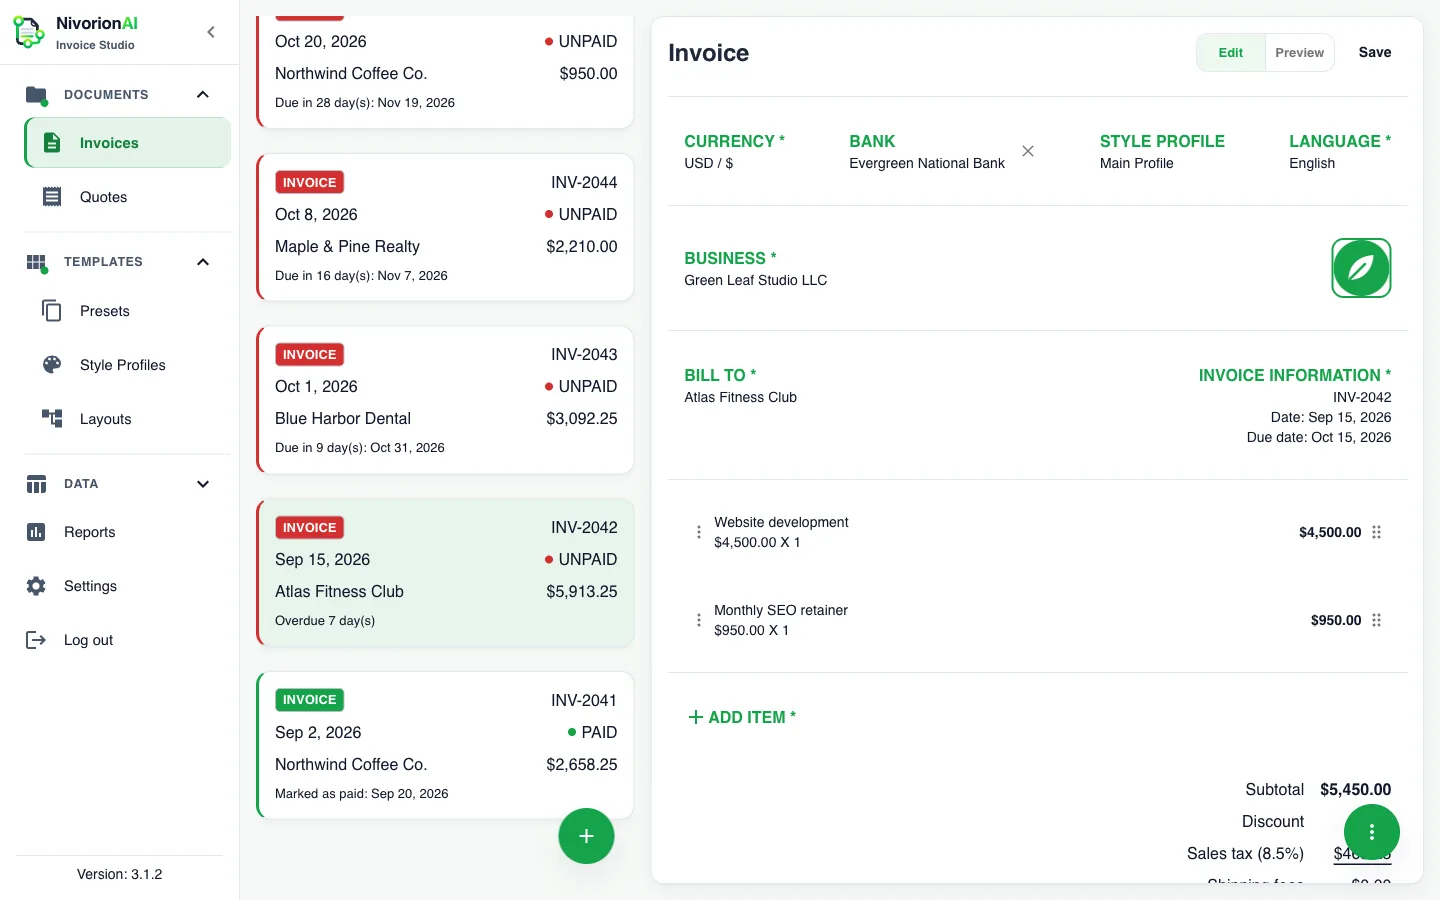Click Due date: Oct 15, 2026 text
The image size is (1440, 900).
pos(1319,437)
